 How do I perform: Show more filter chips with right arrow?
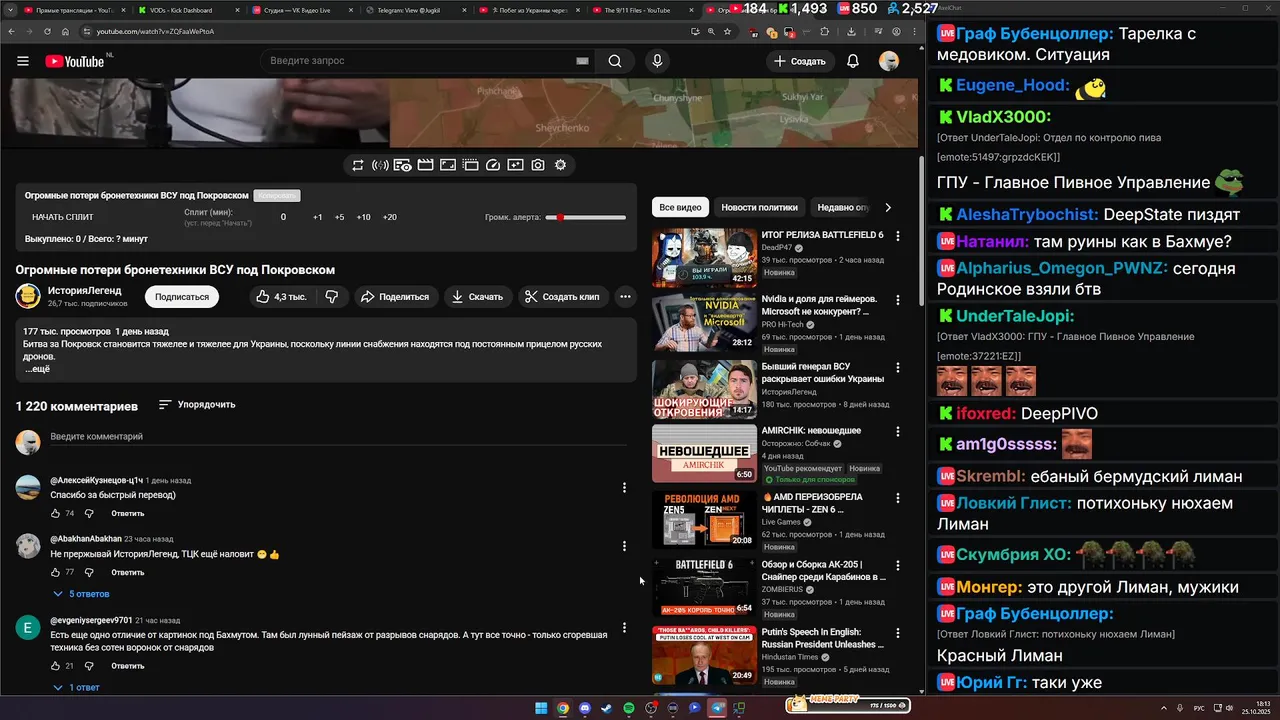pos(887,207)
